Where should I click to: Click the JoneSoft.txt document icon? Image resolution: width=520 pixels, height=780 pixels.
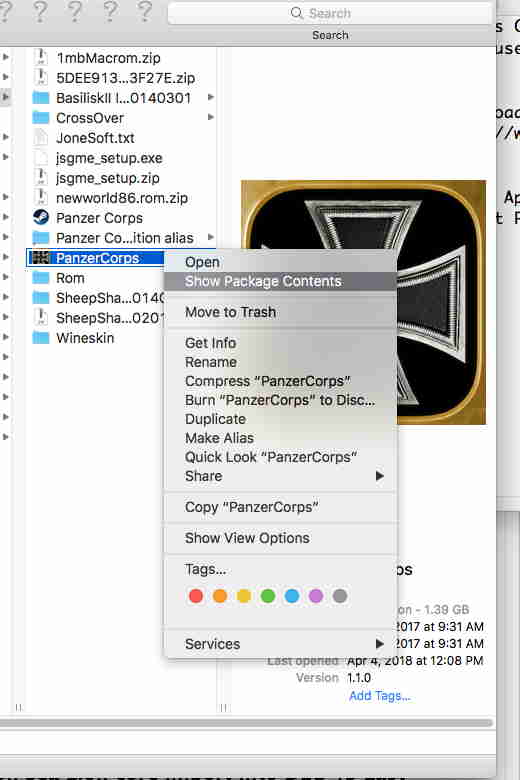41,138
